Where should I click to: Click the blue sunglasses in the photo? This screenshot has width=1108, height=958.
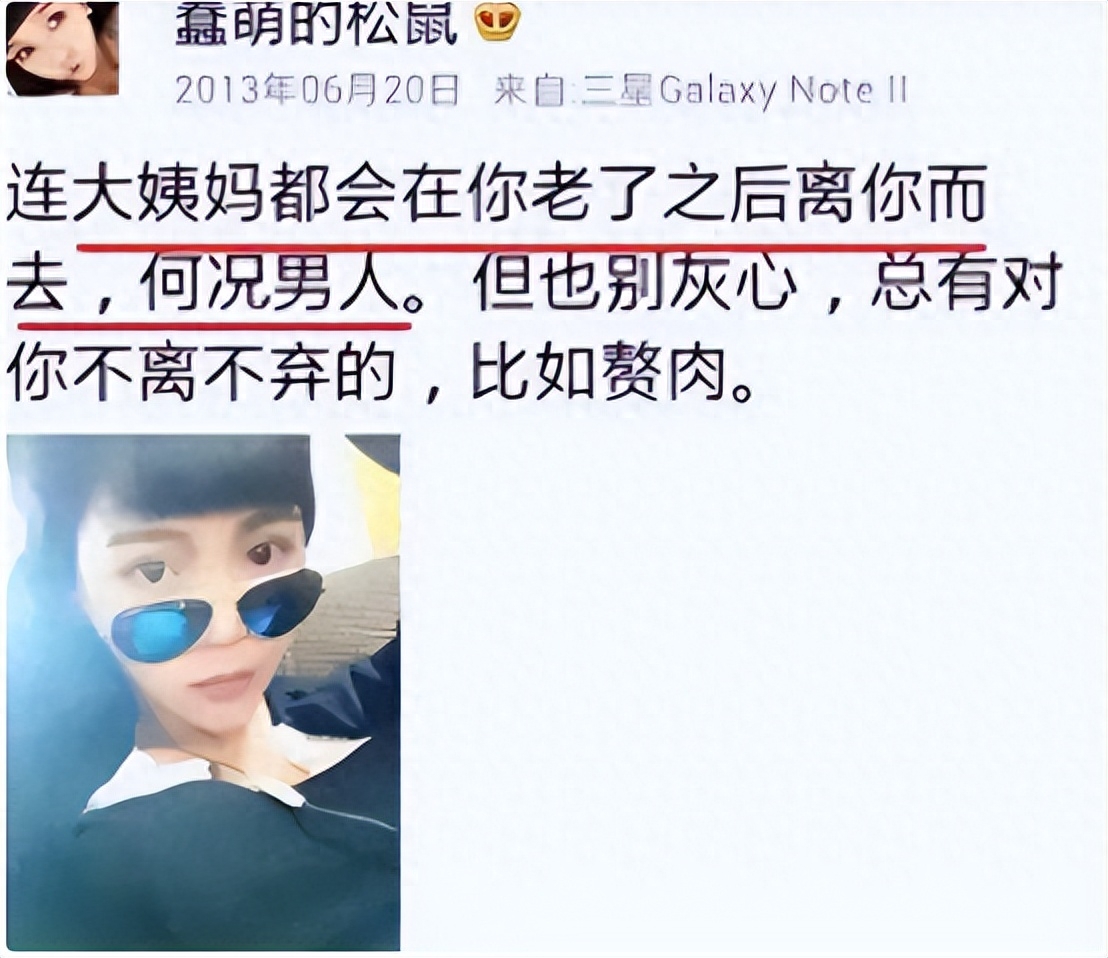(219, 615)
